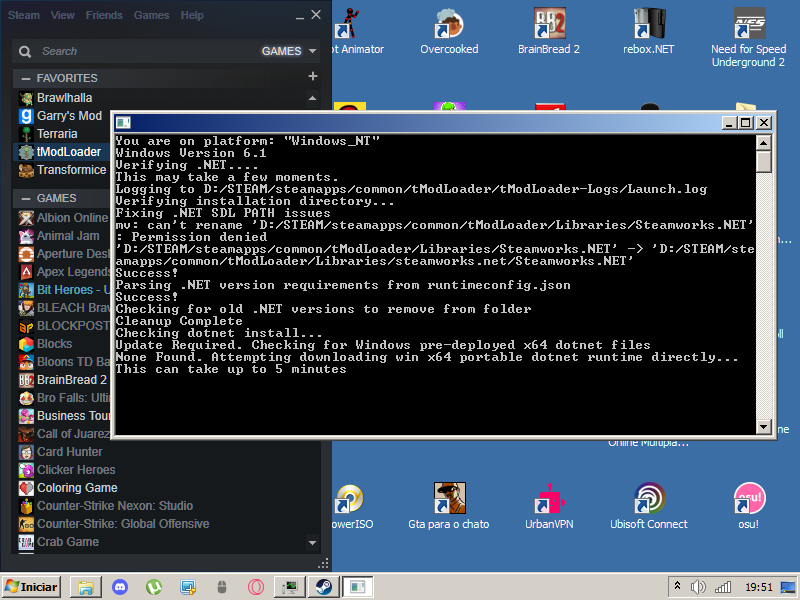Click the taskbar clock 19:51

click(x=759, y=587)
